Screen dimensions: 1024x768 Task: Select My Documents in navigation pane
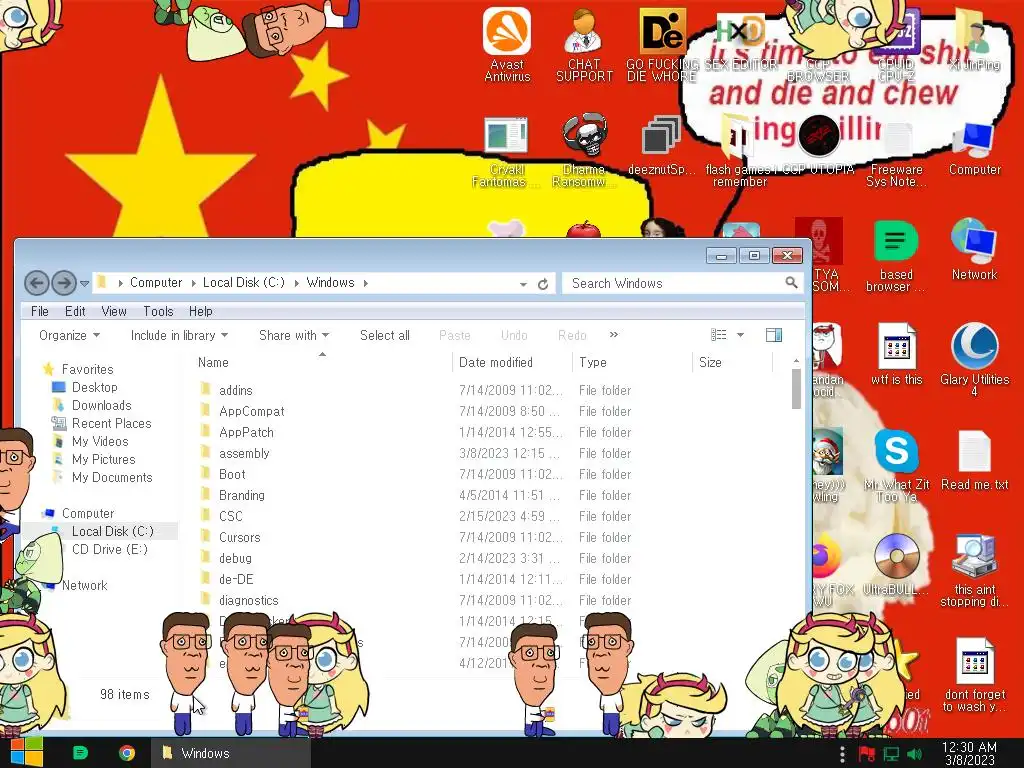pyautogui.click(x=112, y=477)
